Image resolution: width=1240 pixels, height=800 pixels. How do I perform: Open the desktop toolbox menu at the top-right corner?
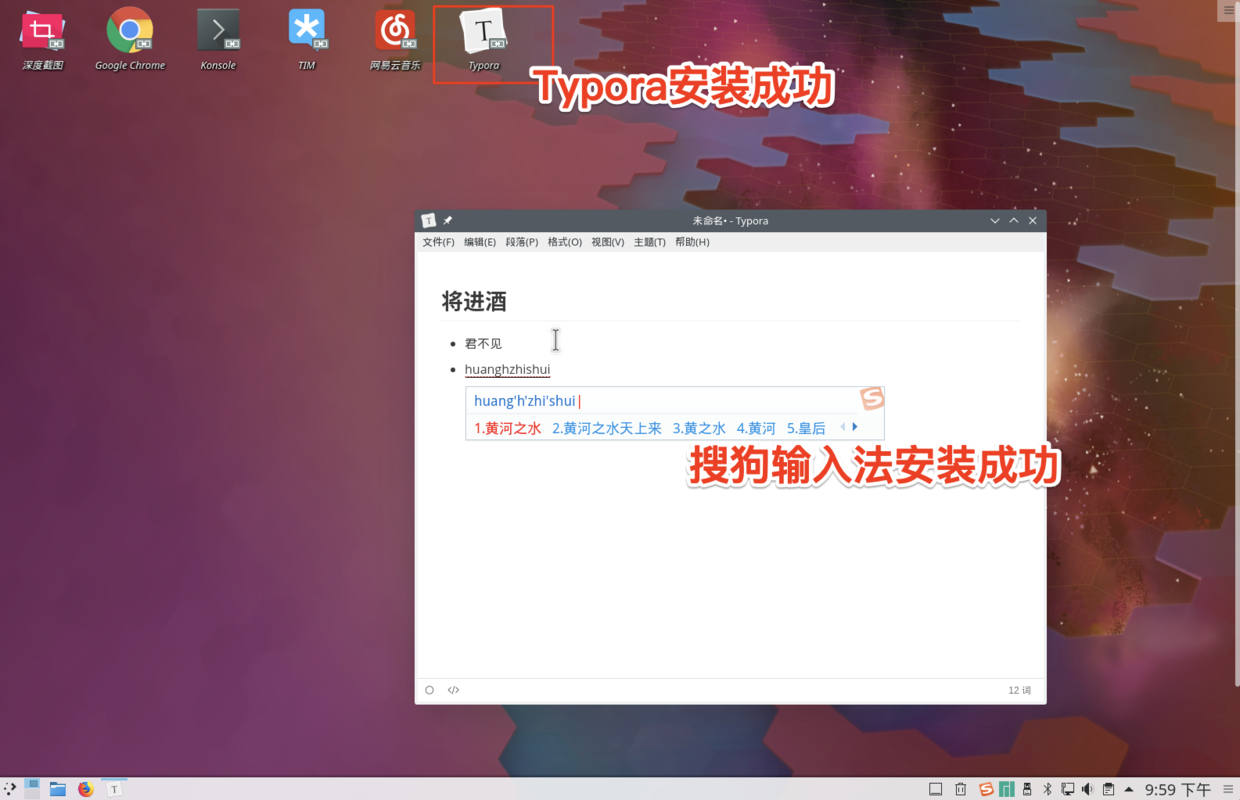pyautogui.click(x=1229, y=11)
